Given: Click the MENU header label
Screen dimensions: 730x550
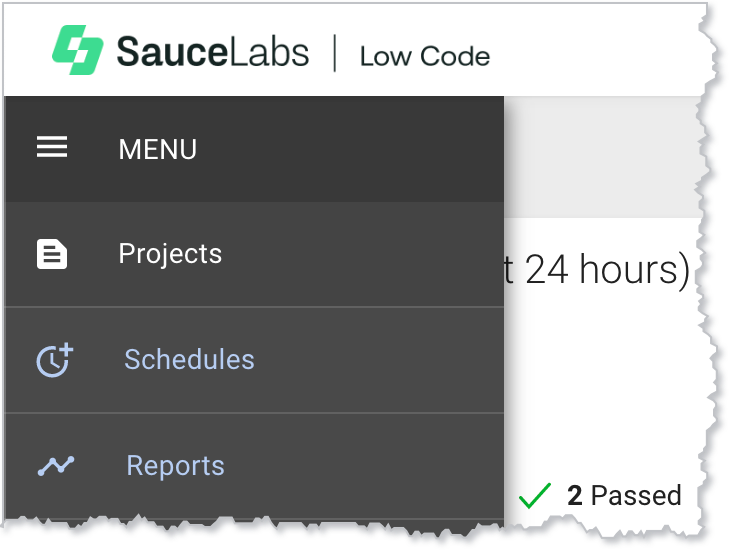Looking at the screenshot, I should [157, 149].
